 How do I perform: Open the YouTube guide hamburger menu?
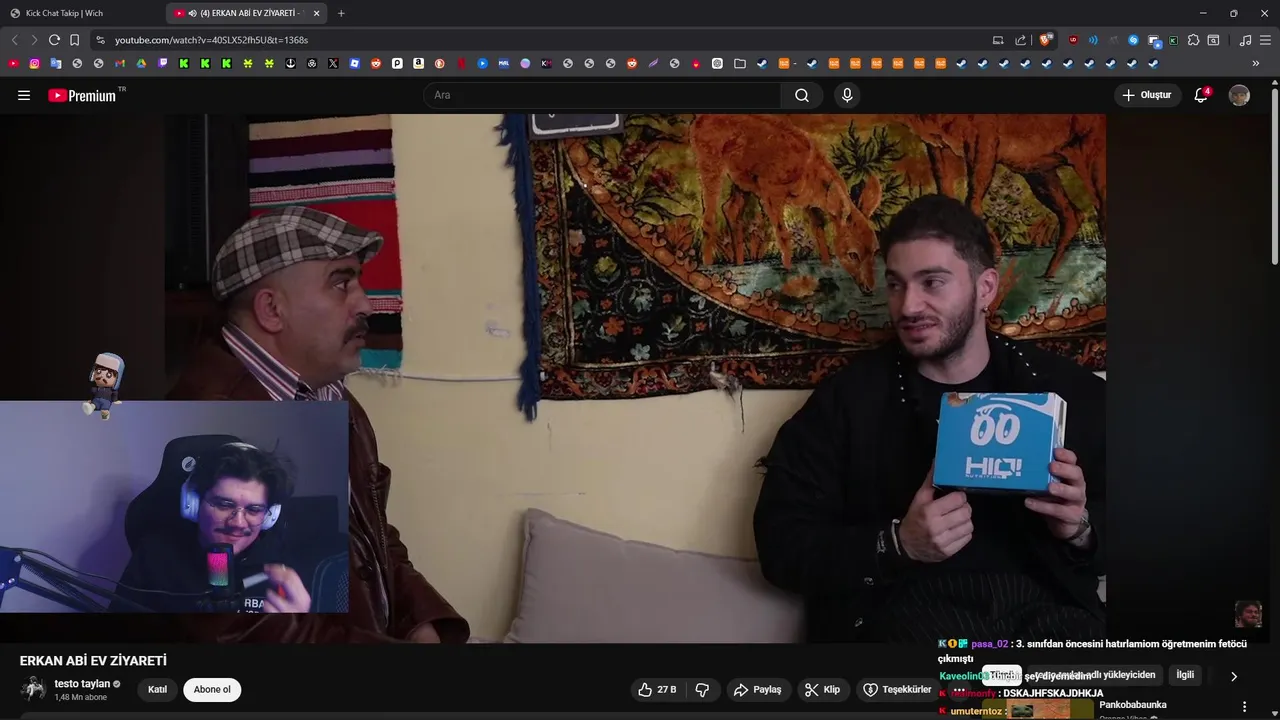pyautogui.click(x=24, y=95)
